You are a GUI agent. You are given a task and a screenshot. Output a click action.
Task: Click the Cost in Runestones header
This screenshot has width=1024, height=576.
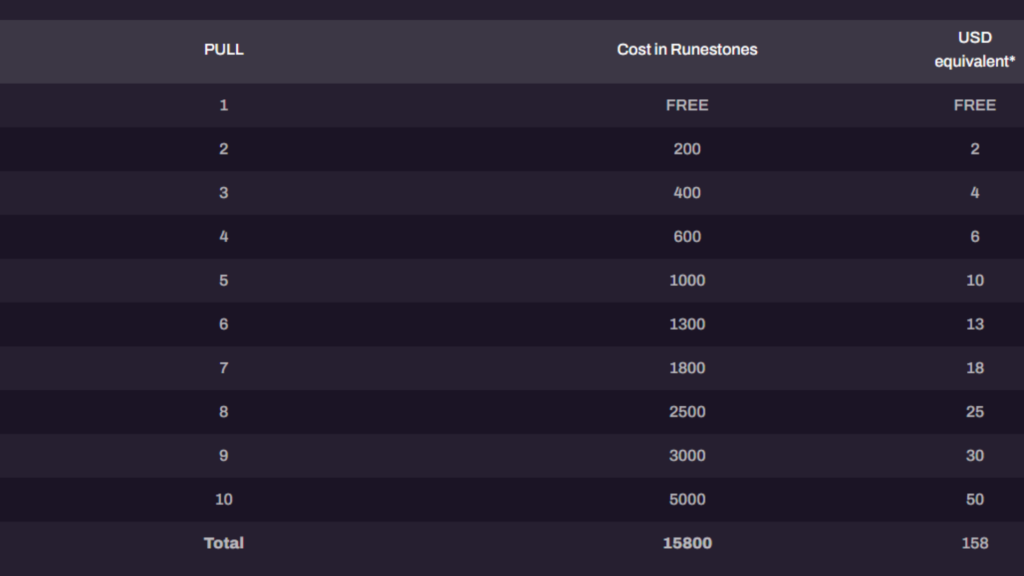(x=687, y=49)
